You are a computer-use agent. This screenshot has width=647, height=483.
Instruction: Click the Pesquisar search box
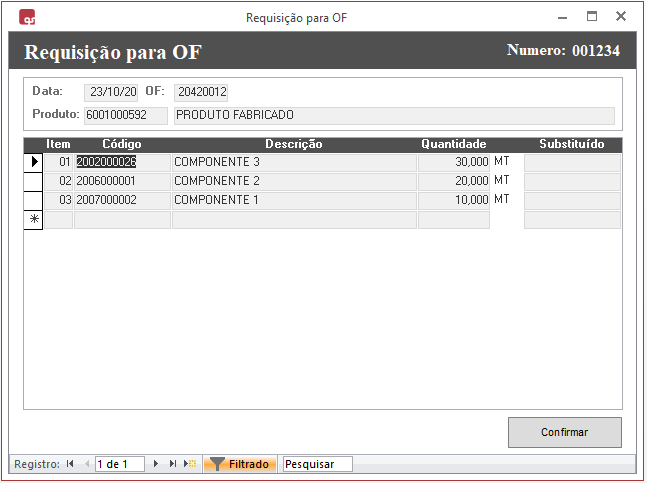(x=317, y=464)
